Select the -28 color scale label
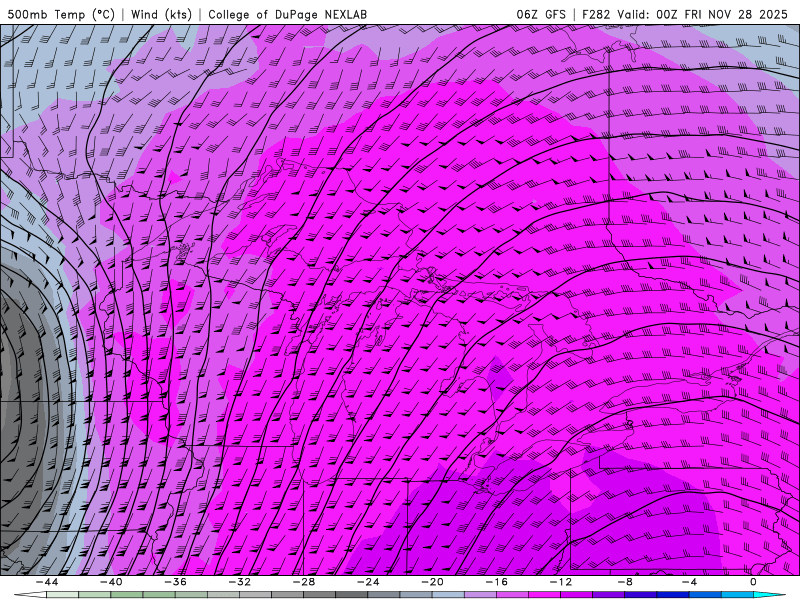The height and width of the screenshot is (600, 800). 304,582
